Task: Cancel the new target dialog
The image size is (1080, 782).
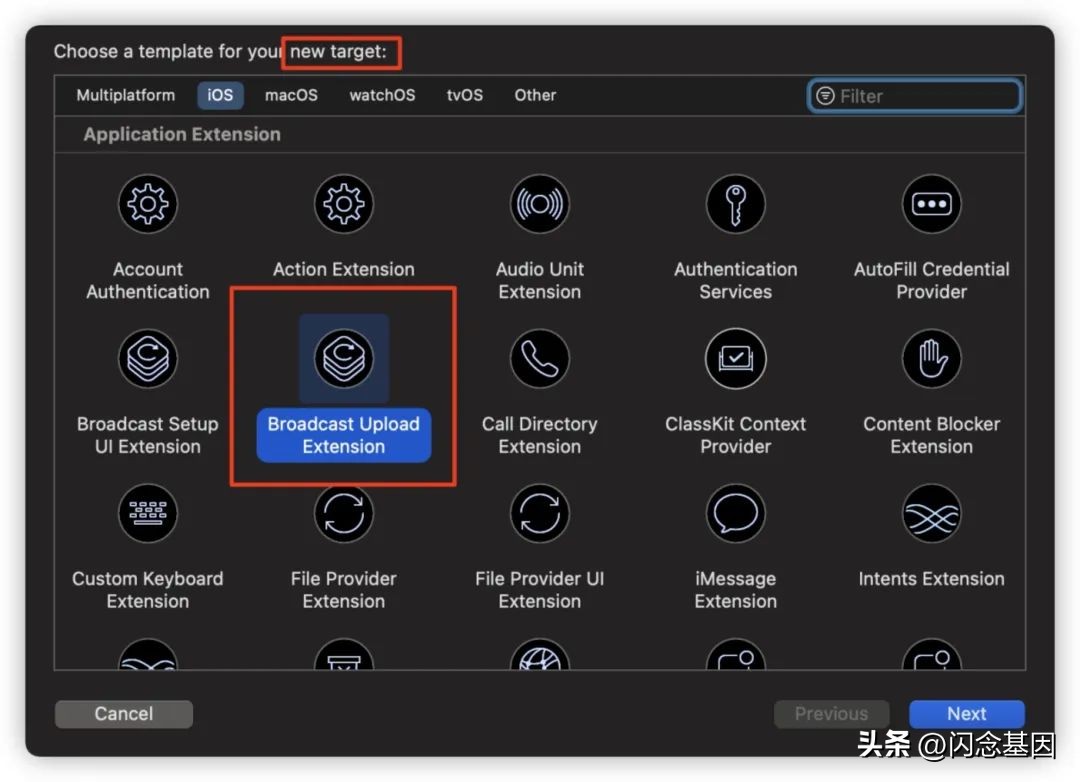Action: [123, 713]
